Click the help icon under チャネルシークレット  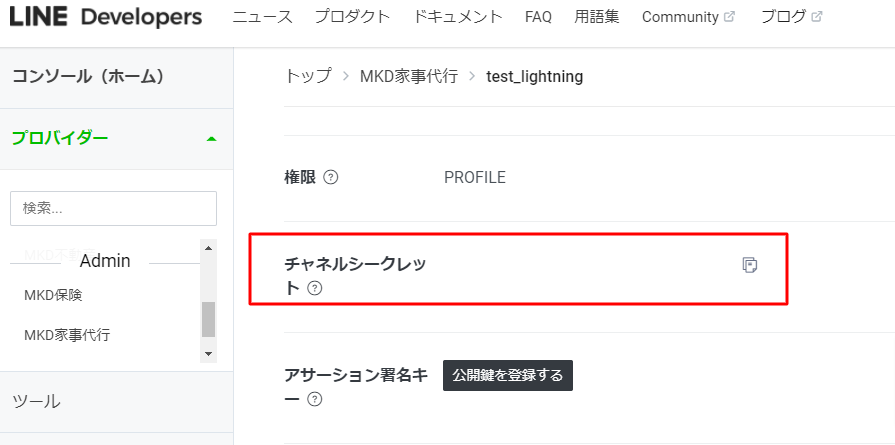click(315, 288)
